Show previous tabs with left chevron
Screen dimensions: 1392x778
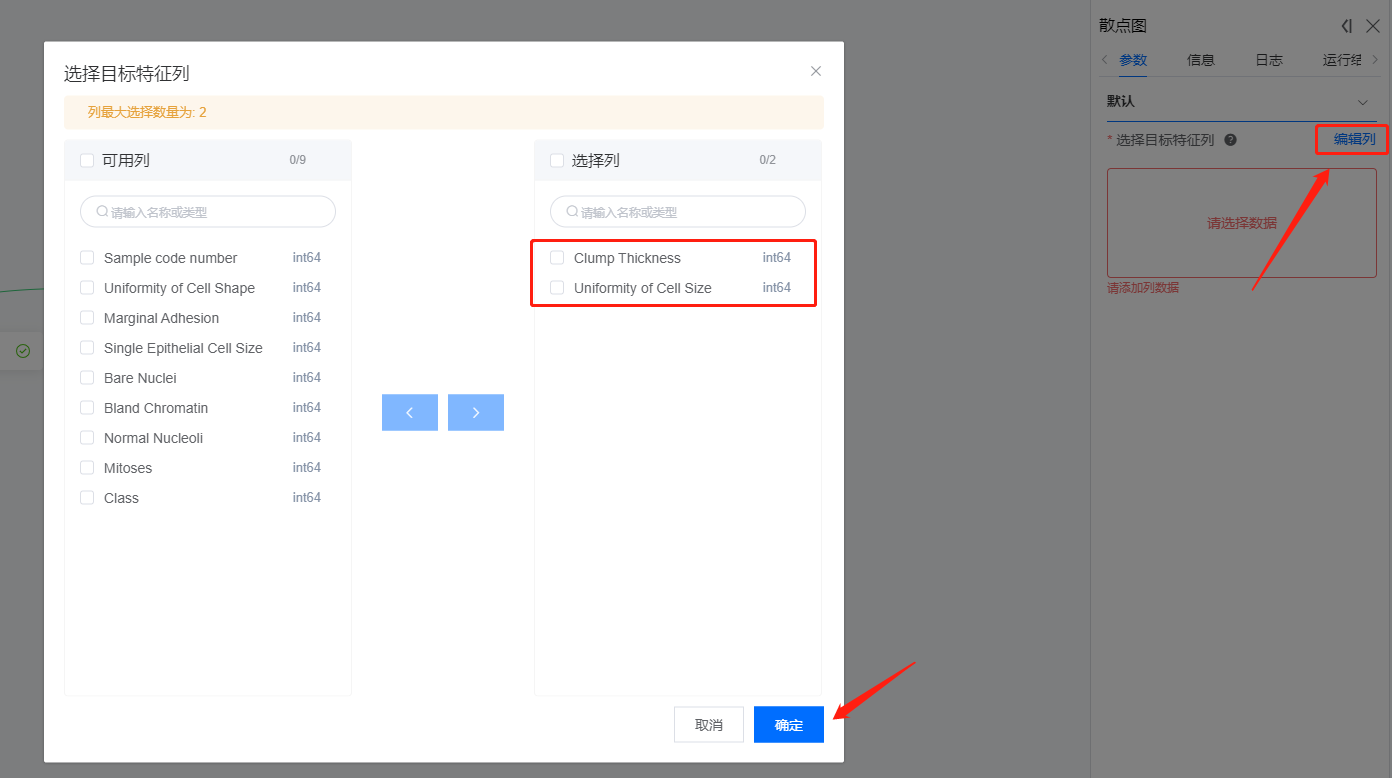[x=1104, y=60]
